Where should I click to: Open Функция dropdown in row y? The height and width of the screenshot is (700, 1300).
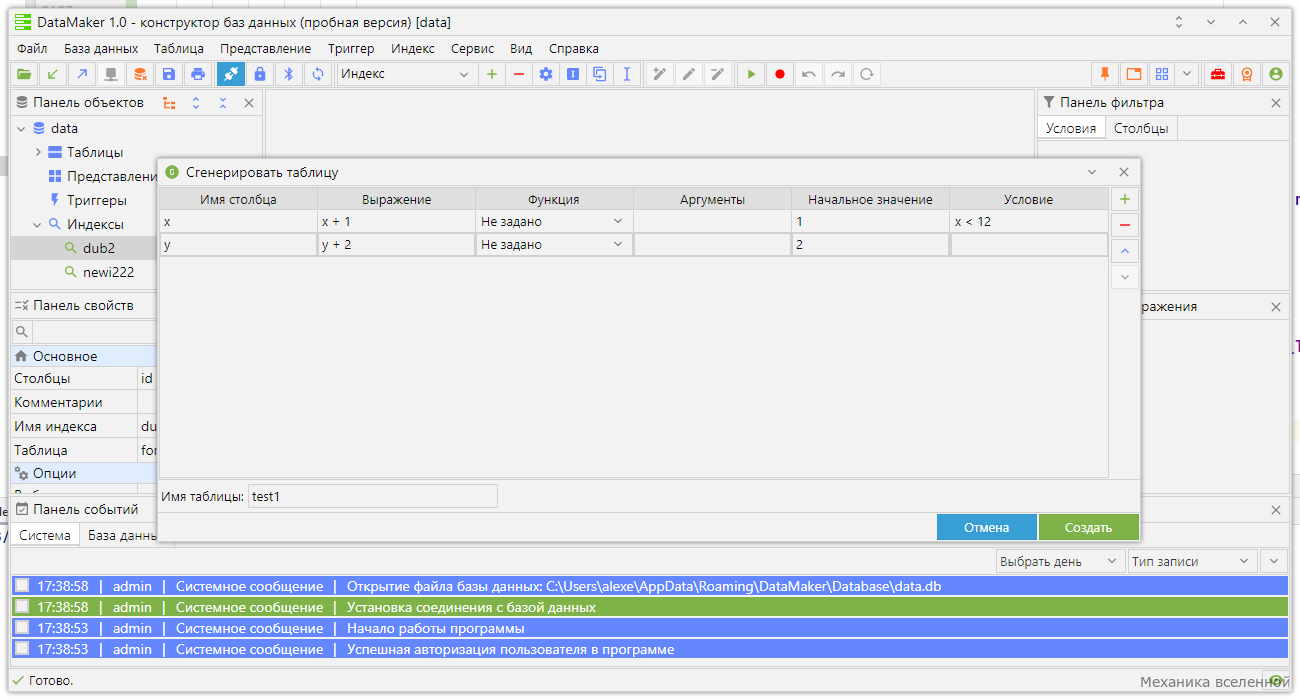pos(617,244)
